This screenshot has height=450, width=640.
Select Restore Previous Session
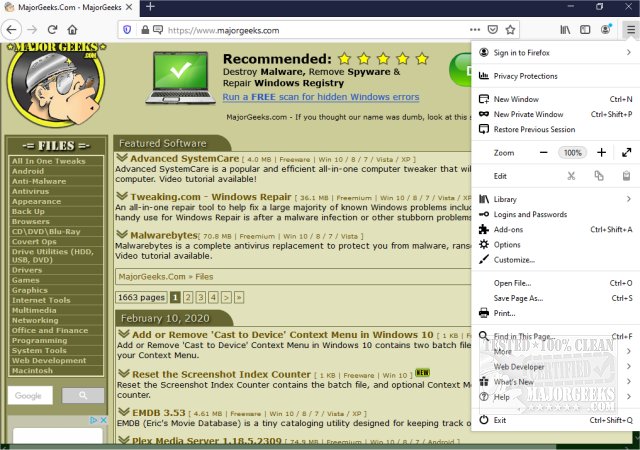(x=556, y=129)
